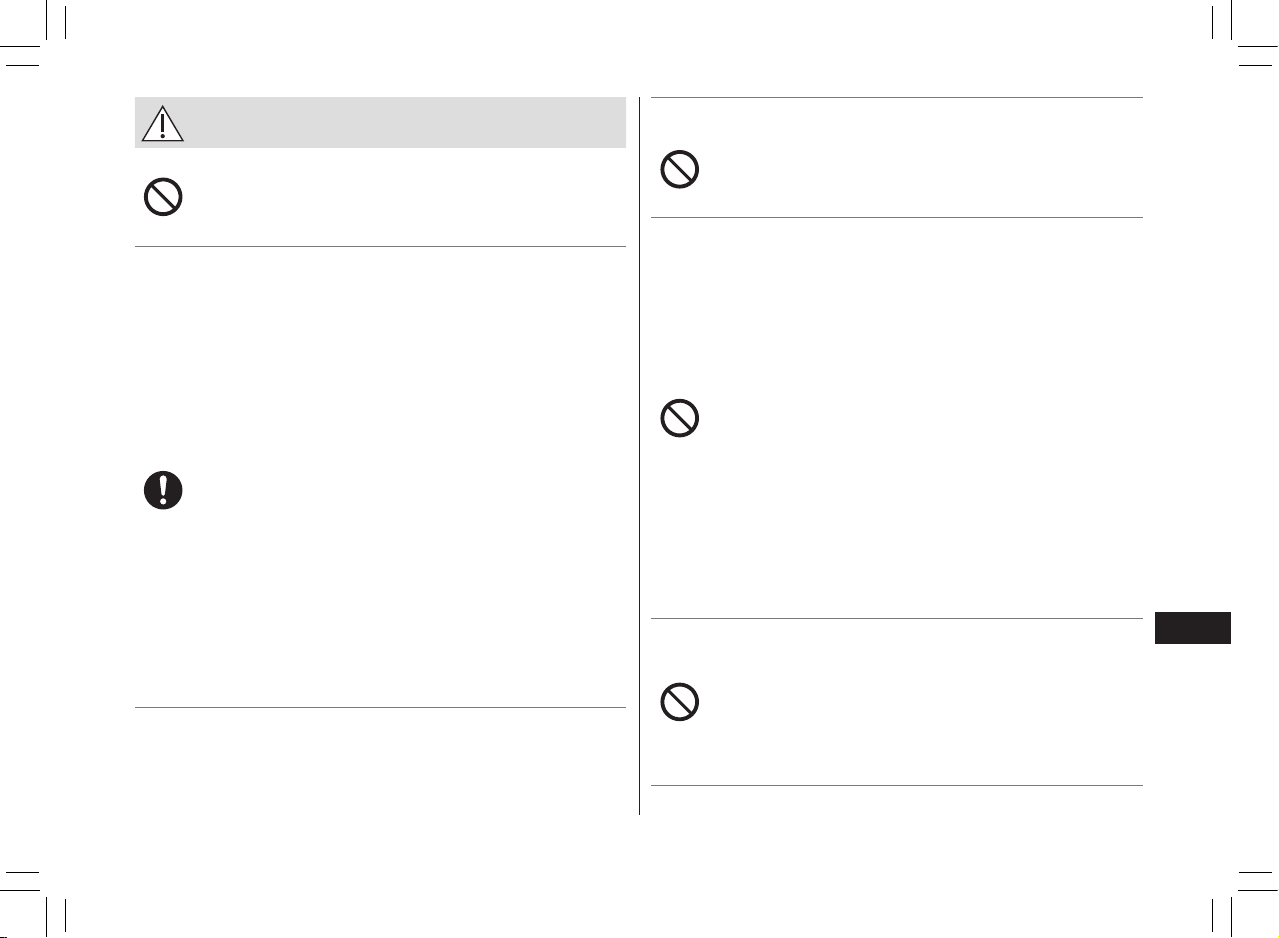
Task: Click the warning triangle icon in gray header
Action: coord(162,123)
